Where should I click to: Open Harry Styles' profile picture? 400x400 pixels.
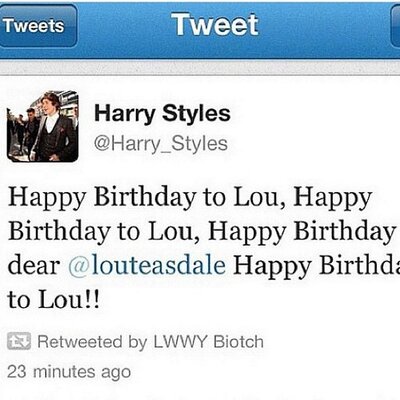pos(43,126)
